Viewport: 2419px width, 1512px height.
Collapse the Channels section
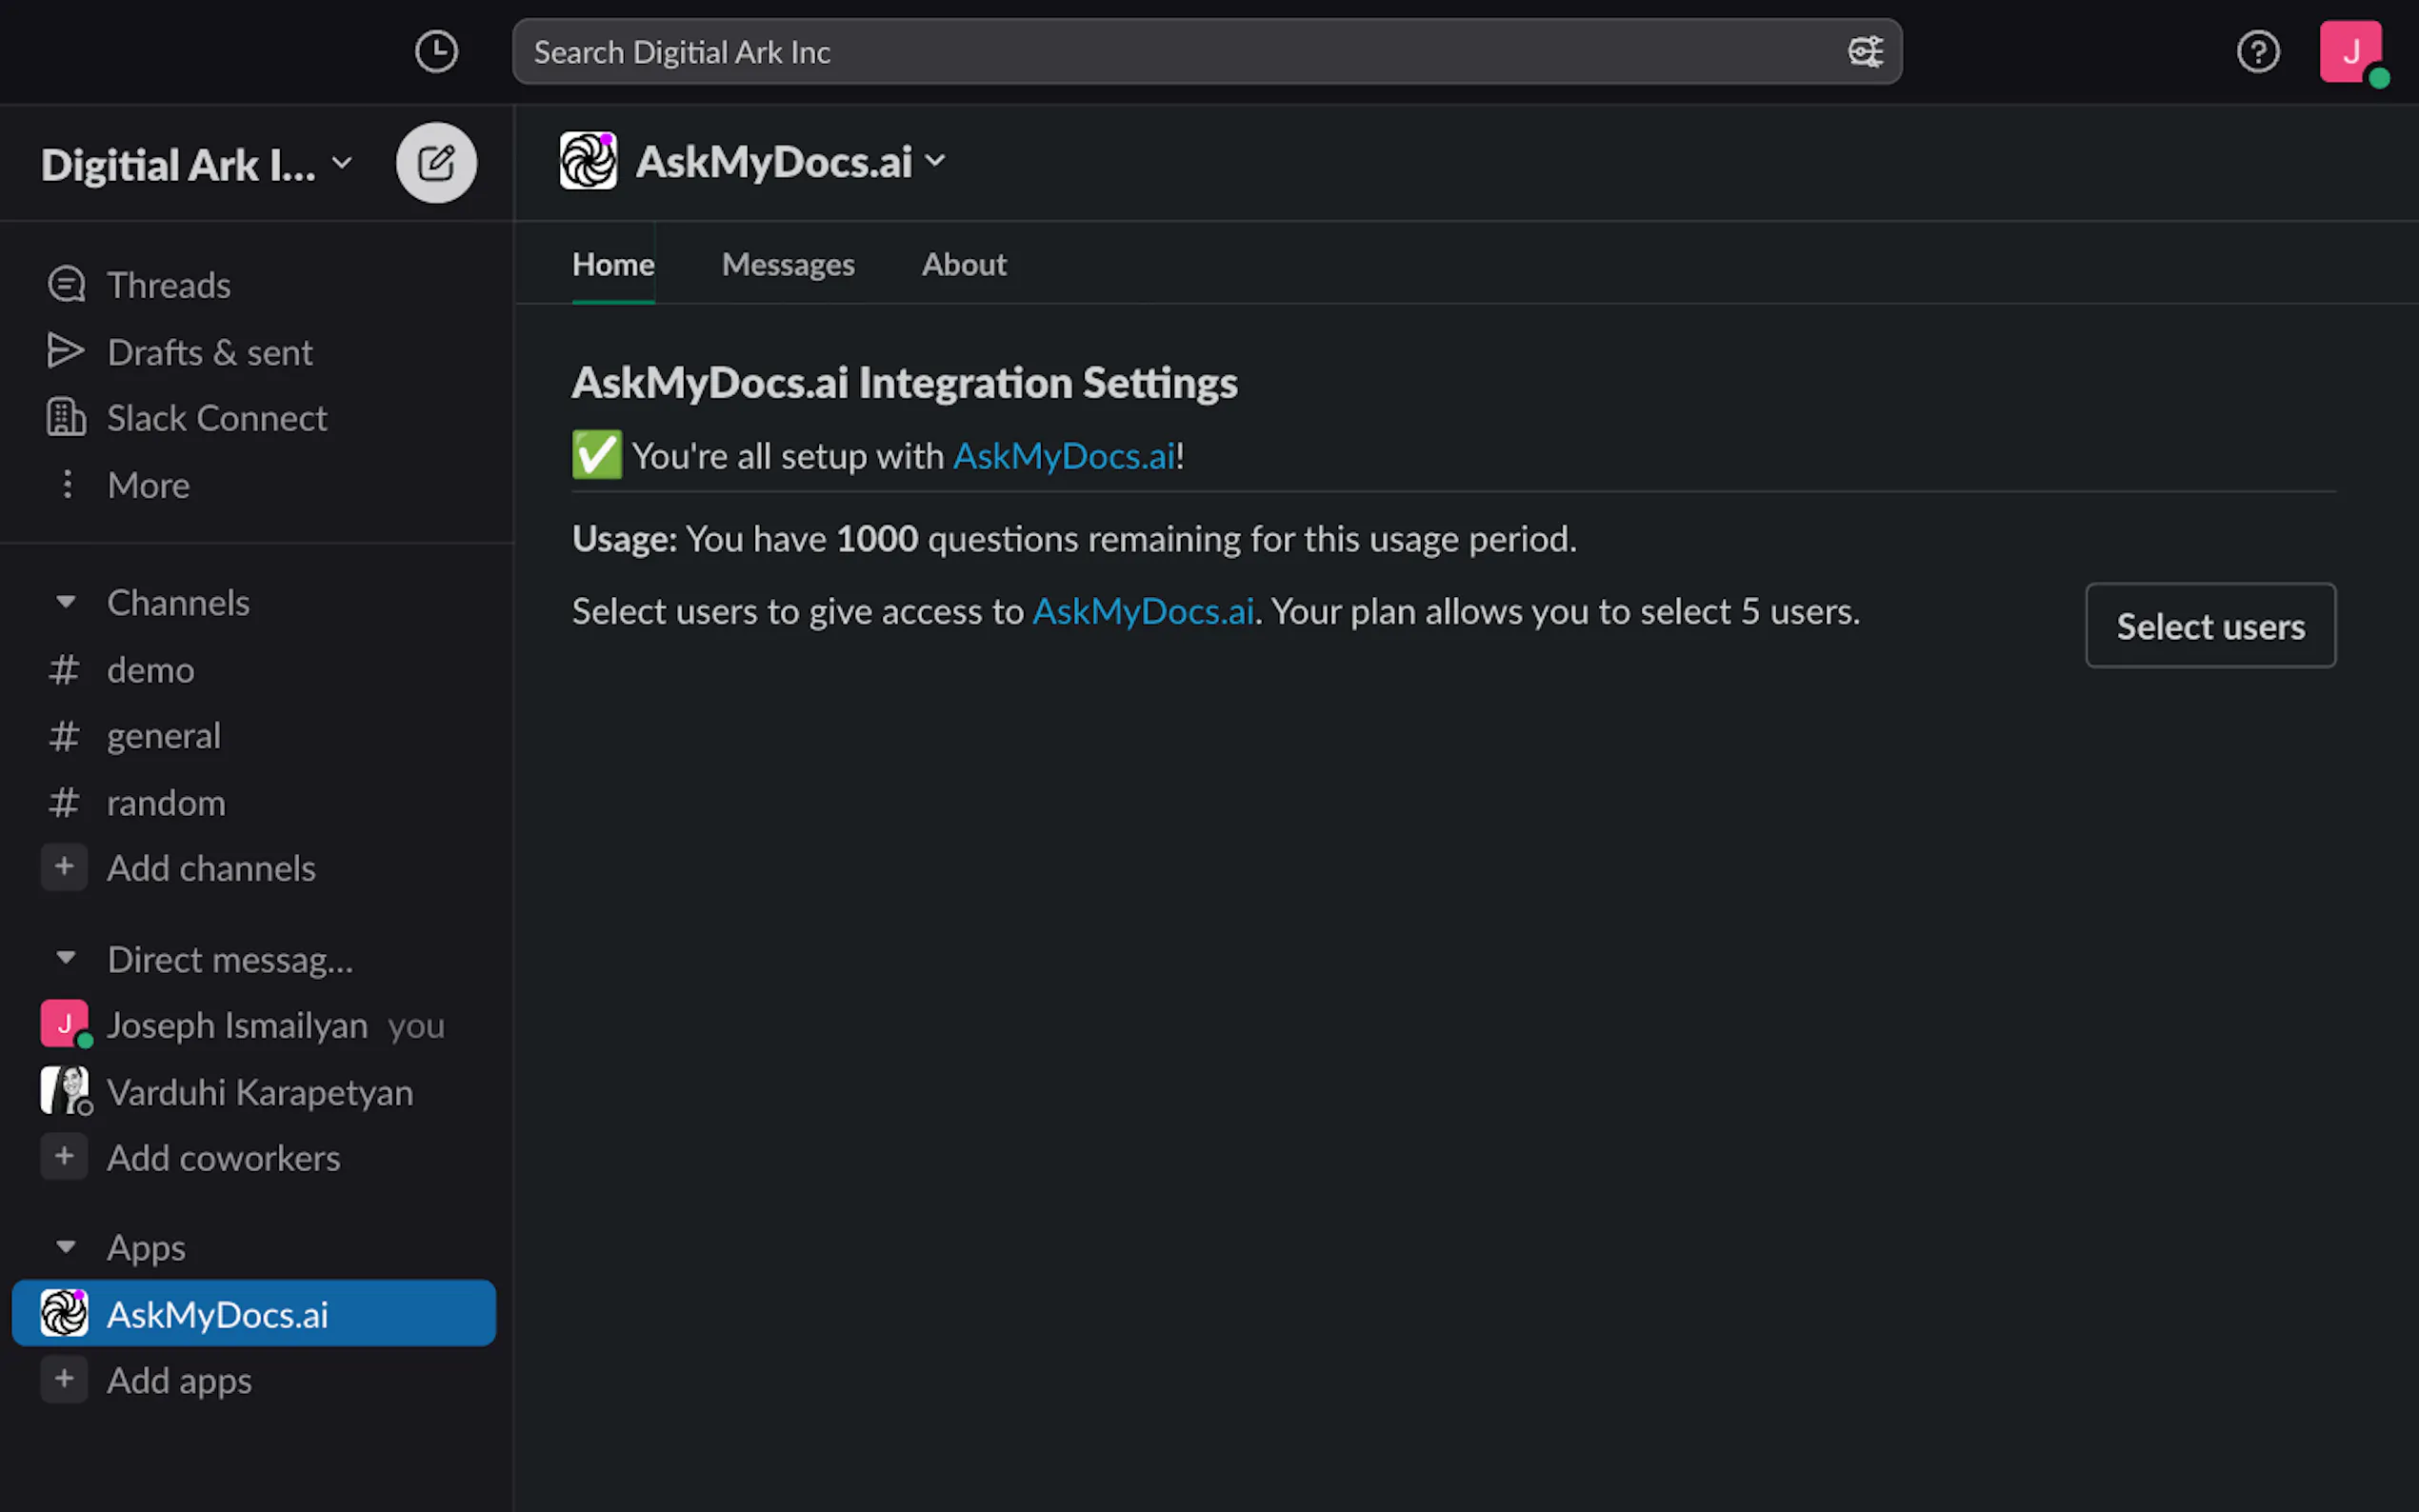[x=66, y=602]
